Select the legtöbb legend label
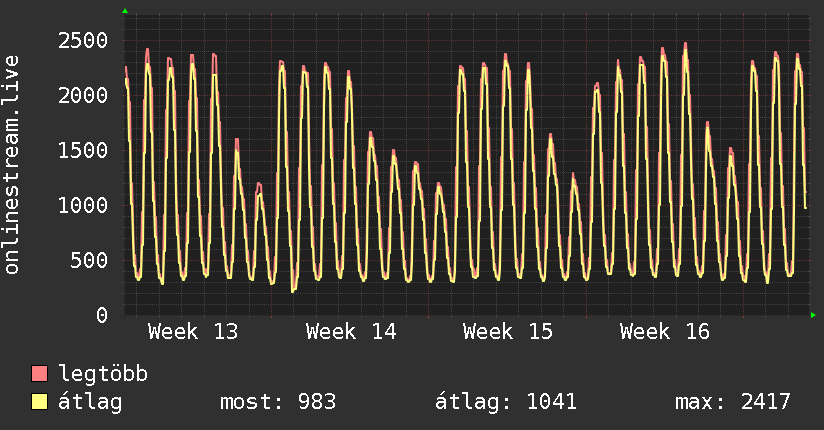Screen dimensions: 824x430 tap(103, 374)
